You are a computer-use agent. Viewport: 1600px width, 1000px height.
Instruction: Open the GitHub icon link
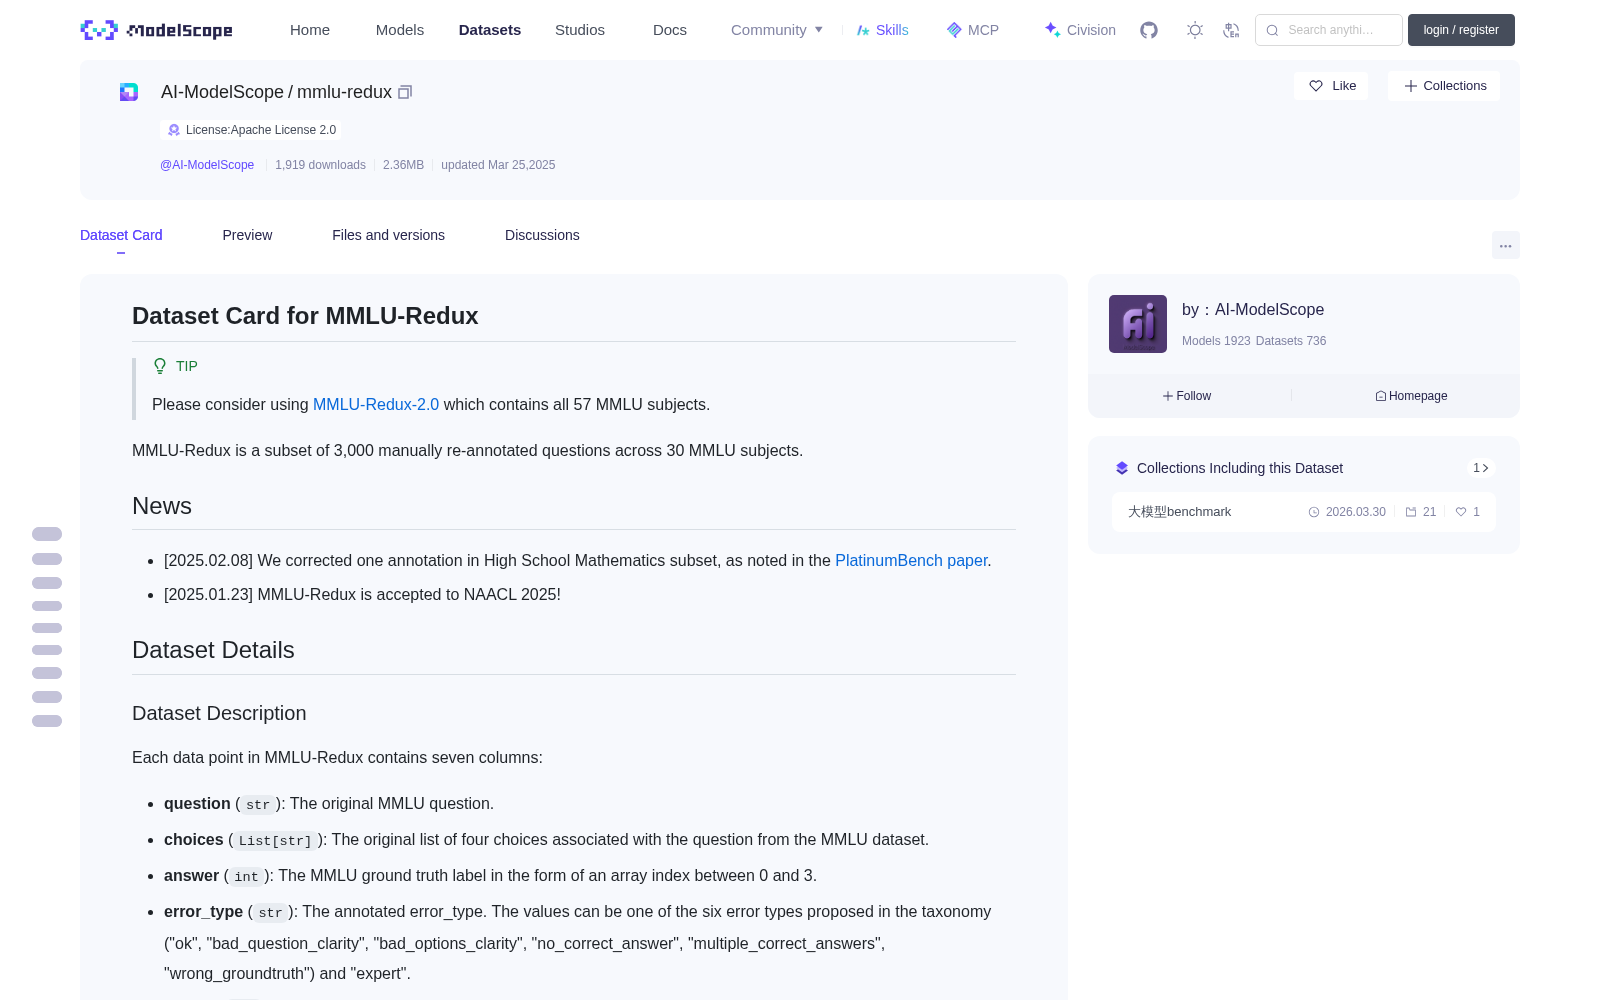[x=1149, y=30]
